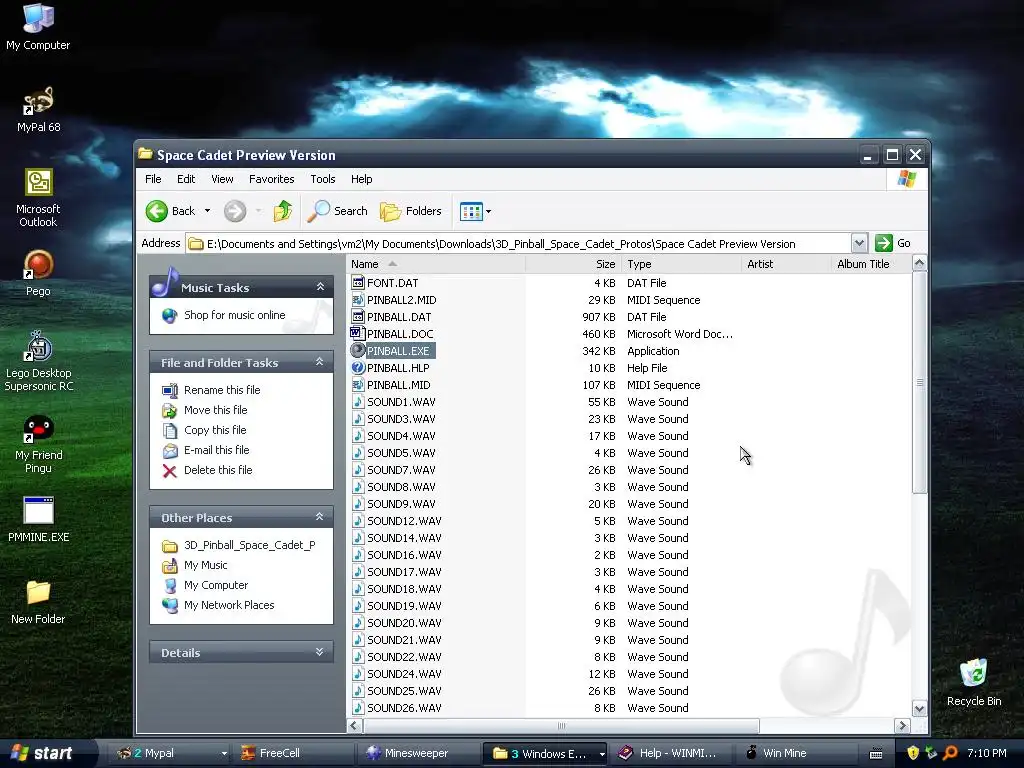Open the Edit menu

(x=185, y=179)
